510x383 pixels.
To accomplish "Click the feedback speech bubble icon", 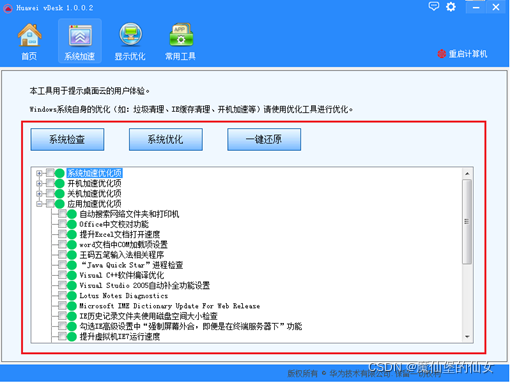I will click(x=433, y=6).
